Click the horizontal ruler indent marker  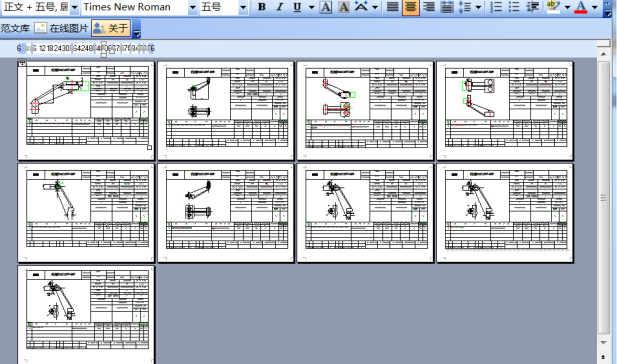(104, 48)
